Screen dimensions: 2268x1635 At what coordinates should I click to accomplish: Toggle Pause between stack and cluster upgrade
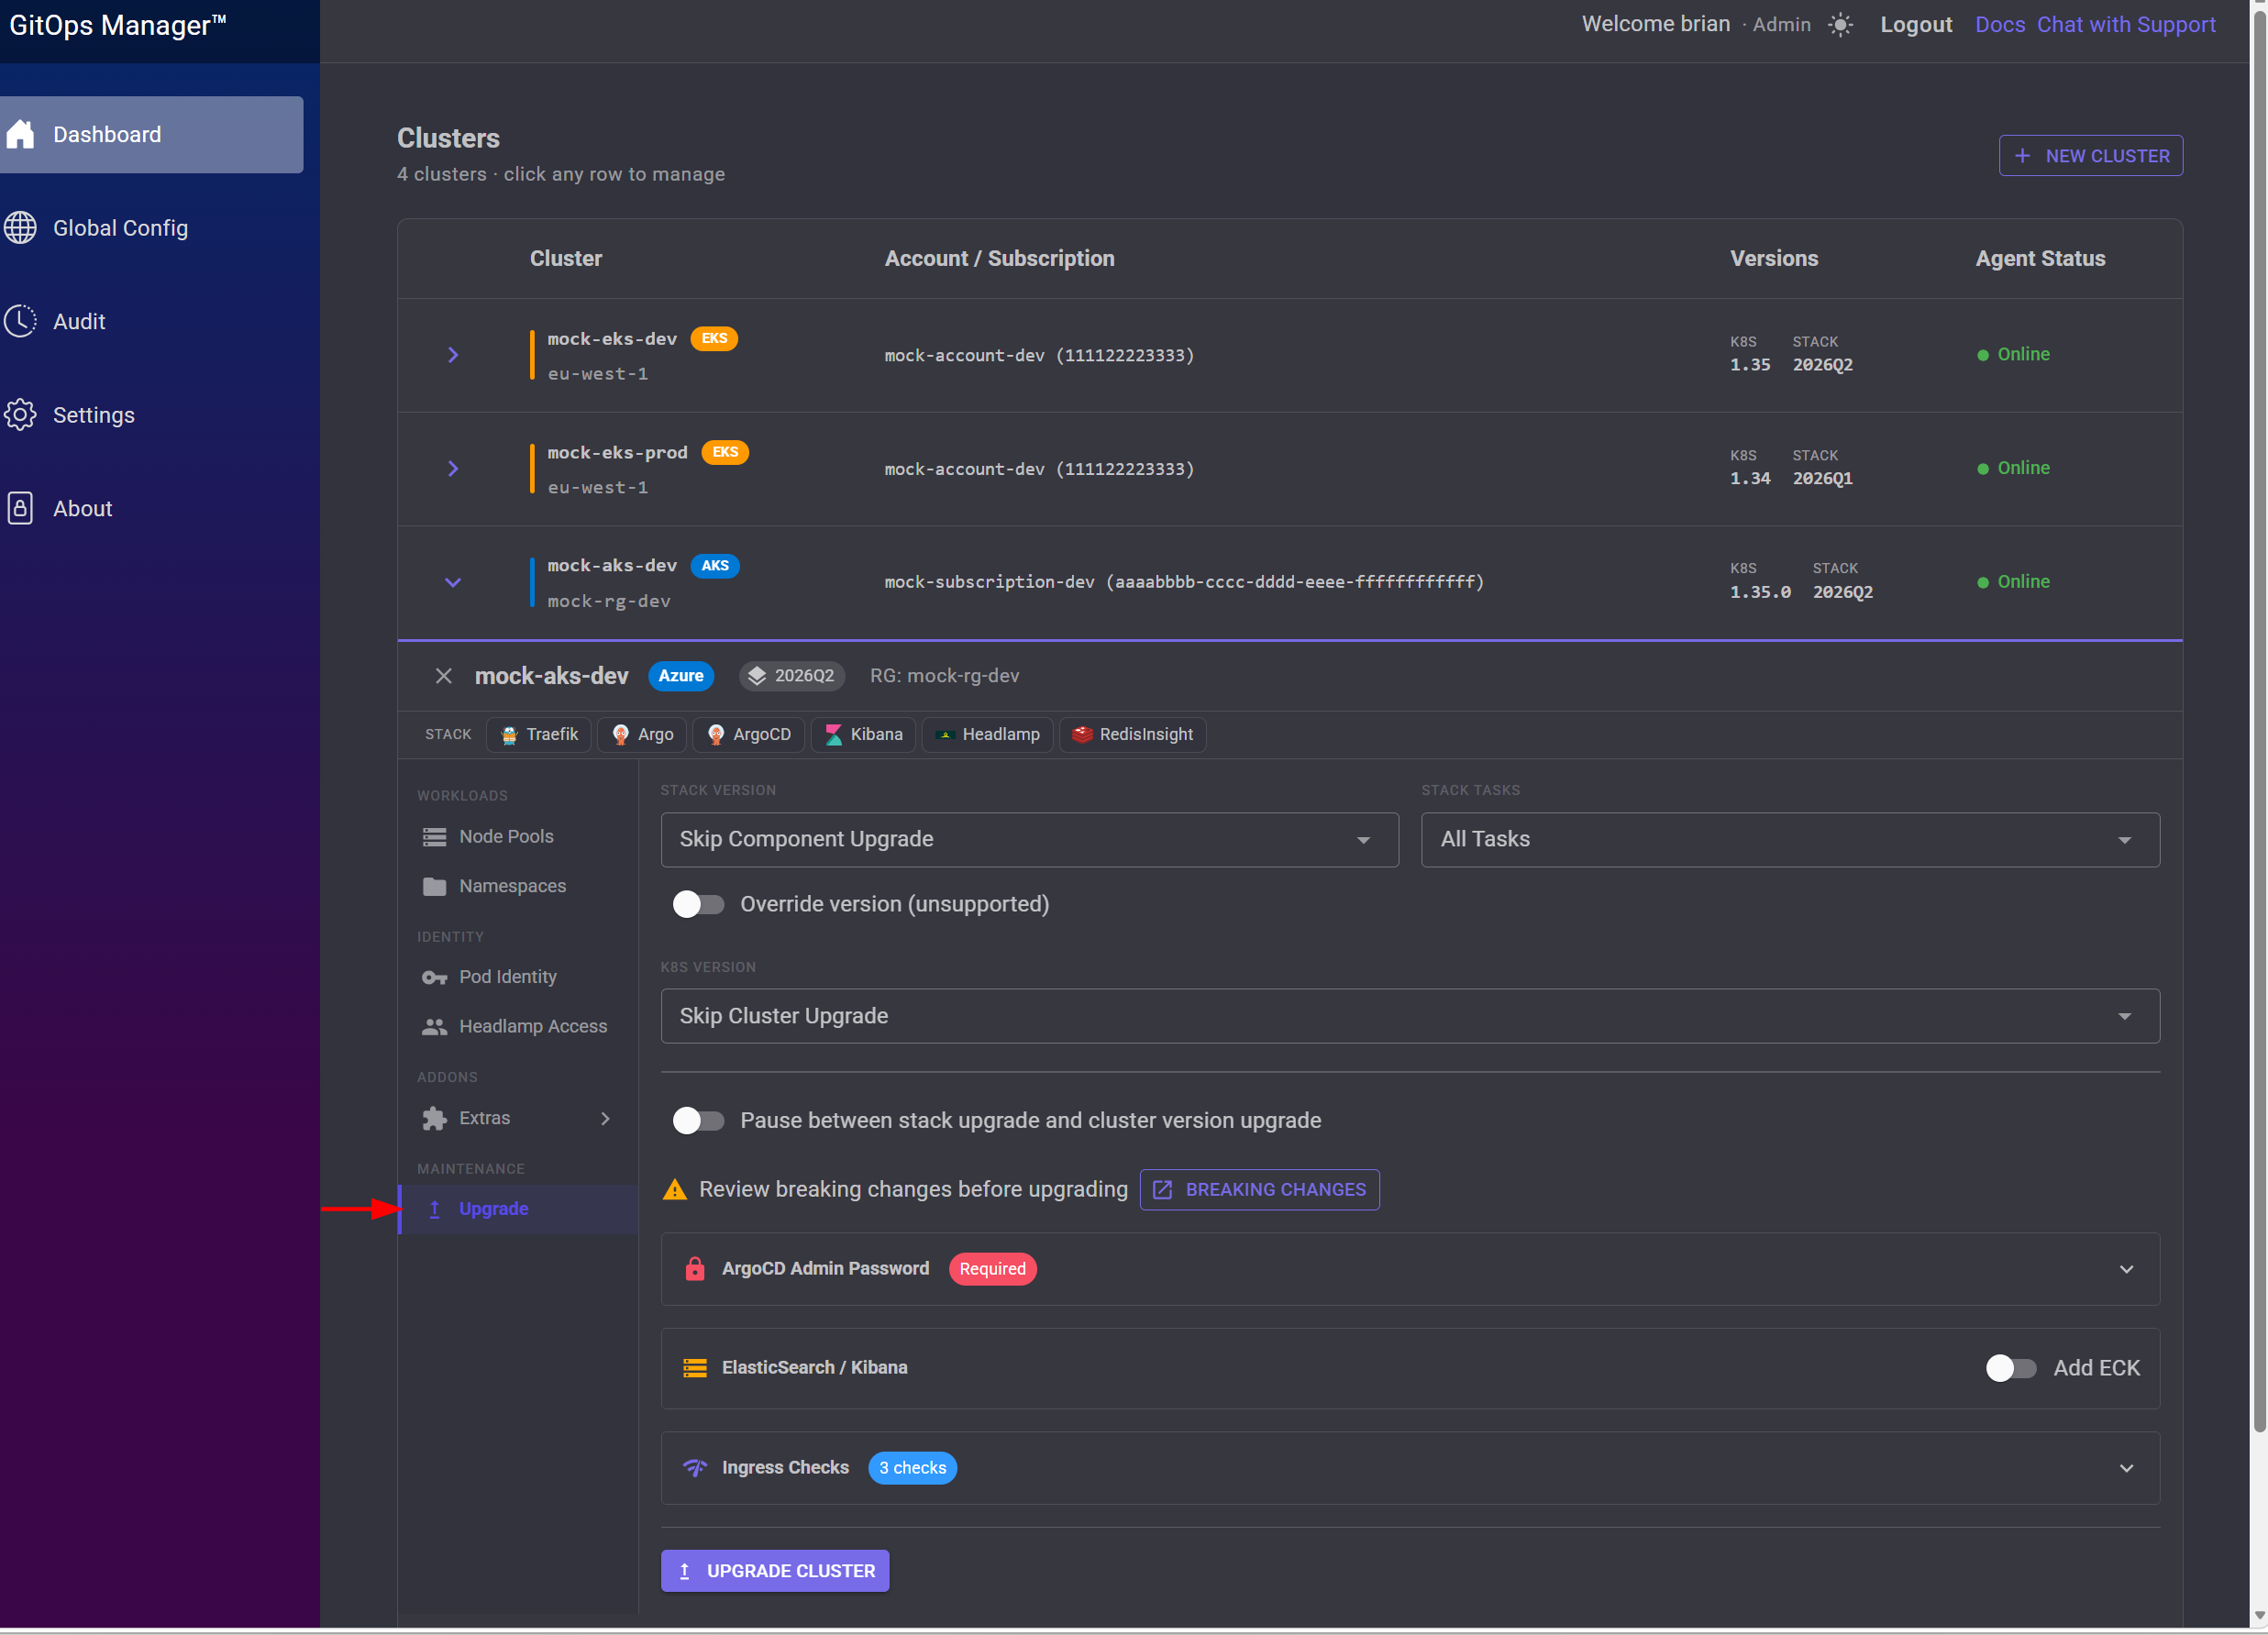(698, 1121)
